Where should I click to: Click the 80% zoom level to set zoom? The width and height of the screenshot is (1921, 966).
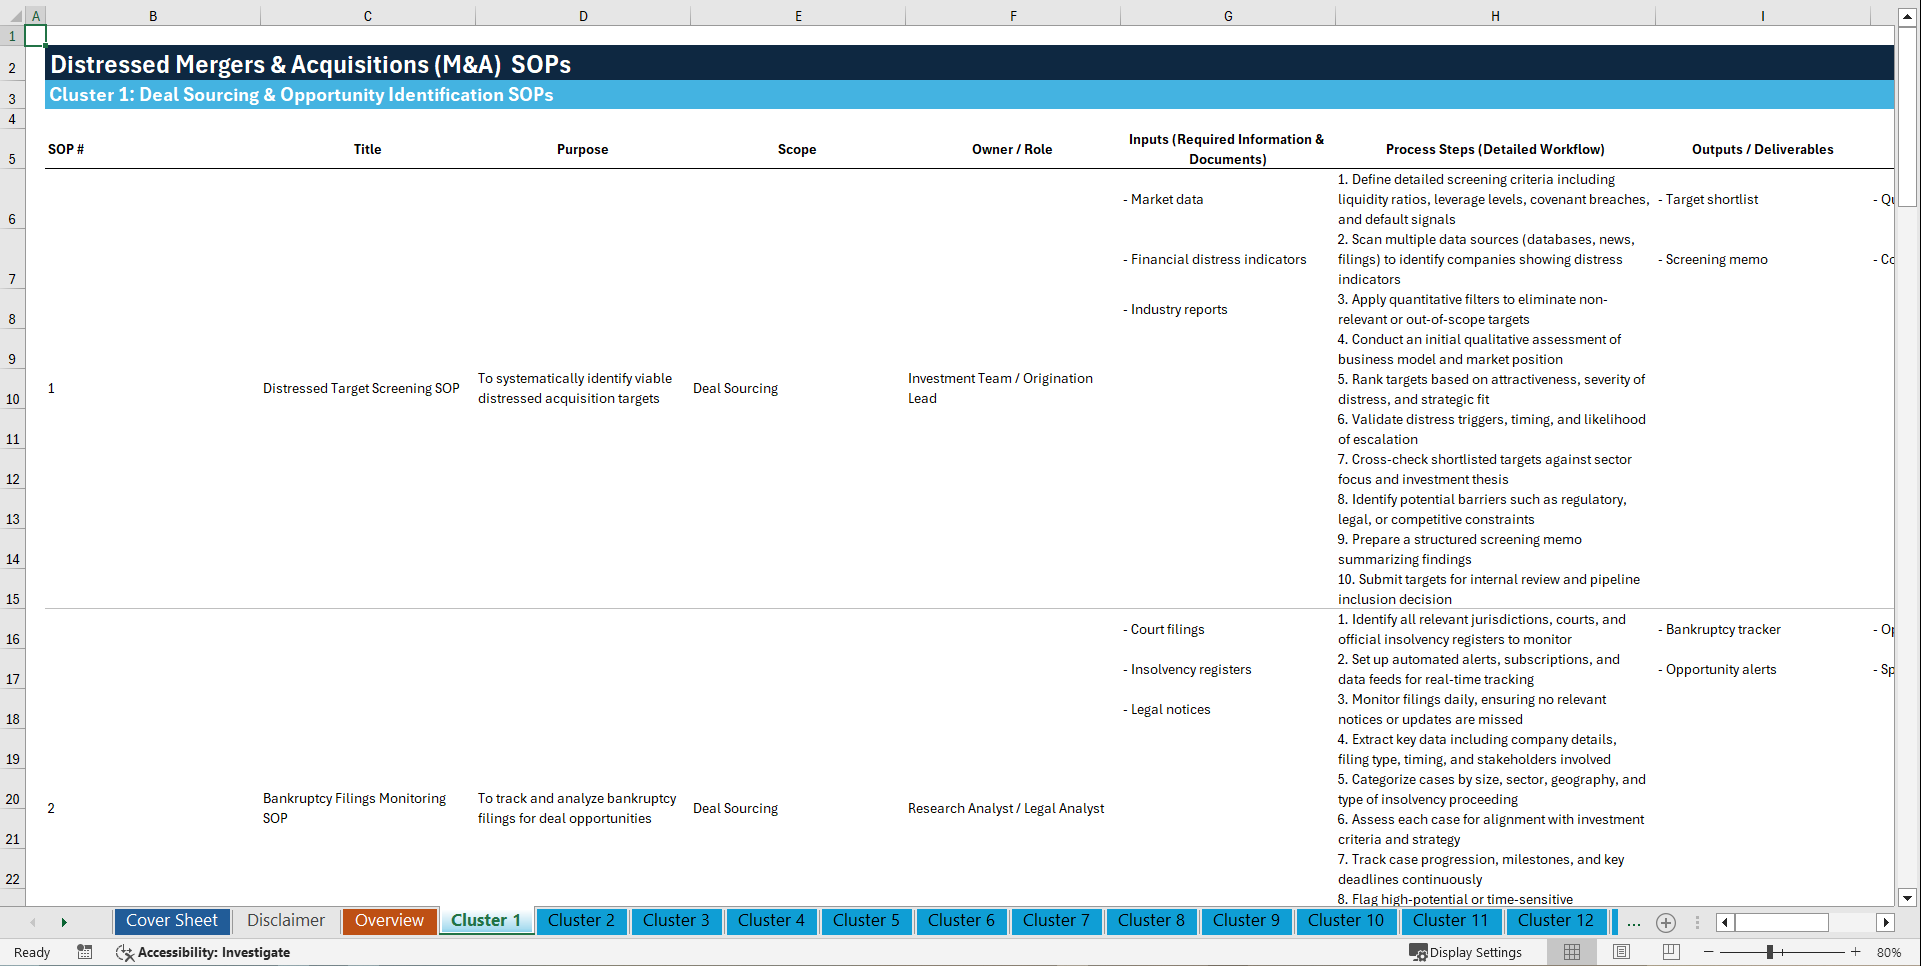pos(1891,952)
